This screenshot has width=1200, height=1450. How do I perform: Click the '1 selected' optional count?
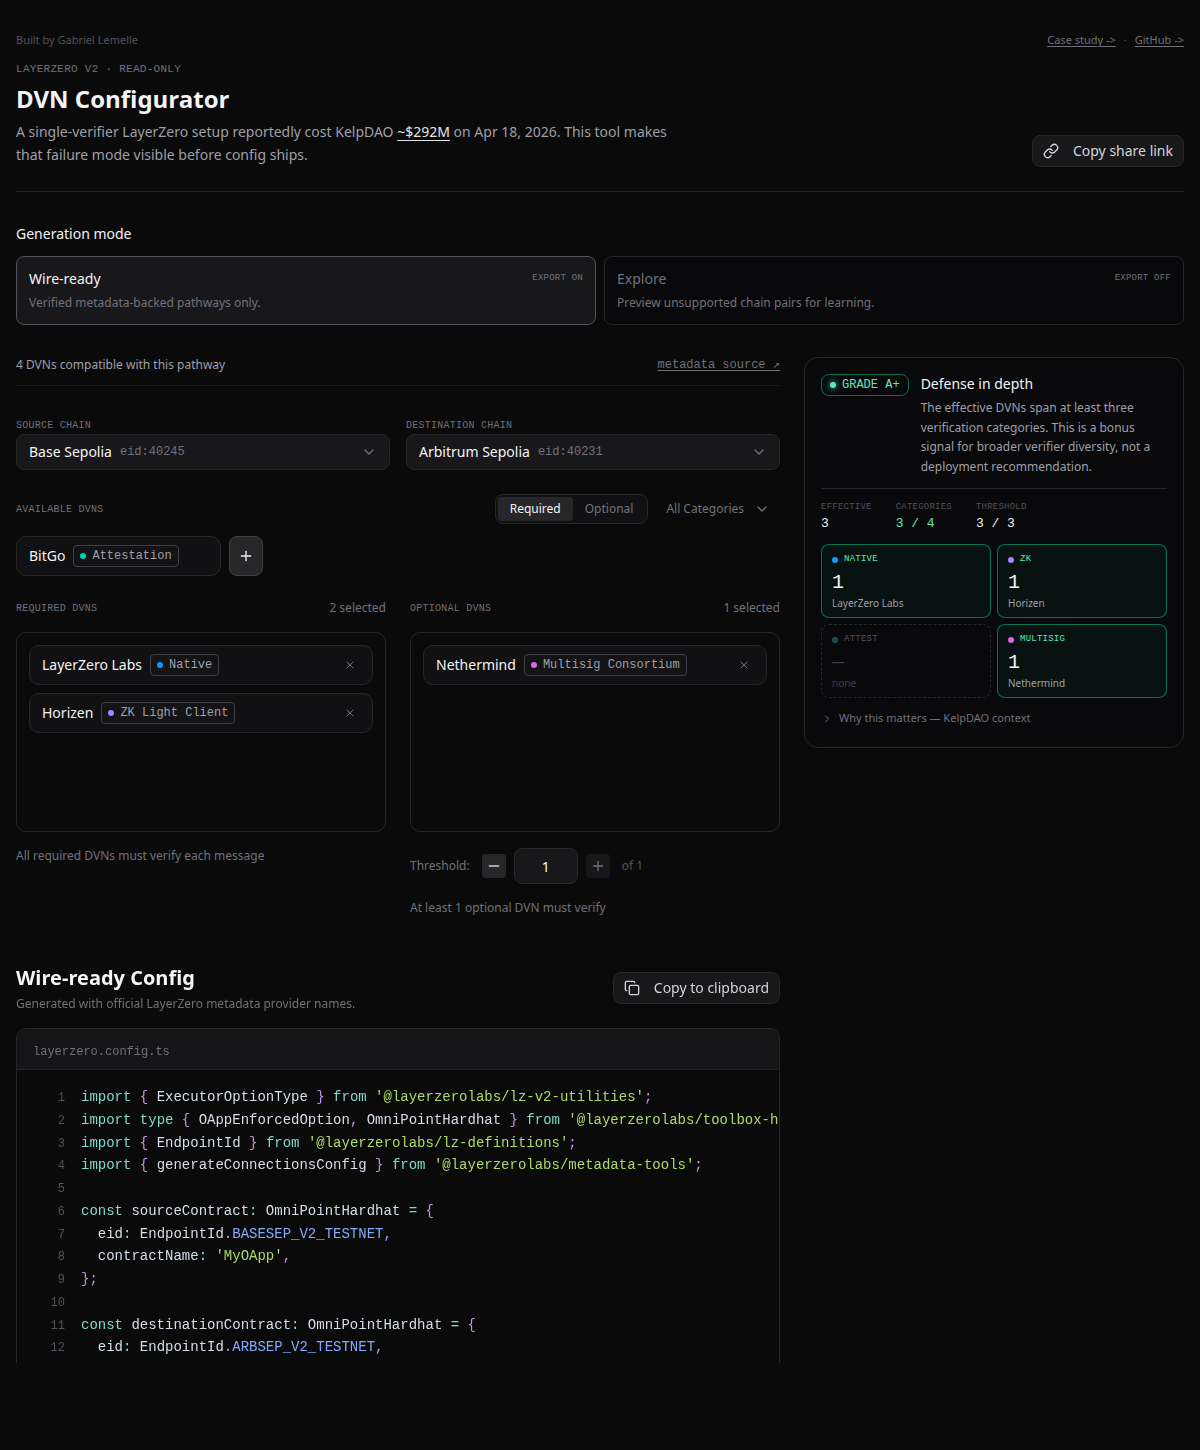pos(752,608)
